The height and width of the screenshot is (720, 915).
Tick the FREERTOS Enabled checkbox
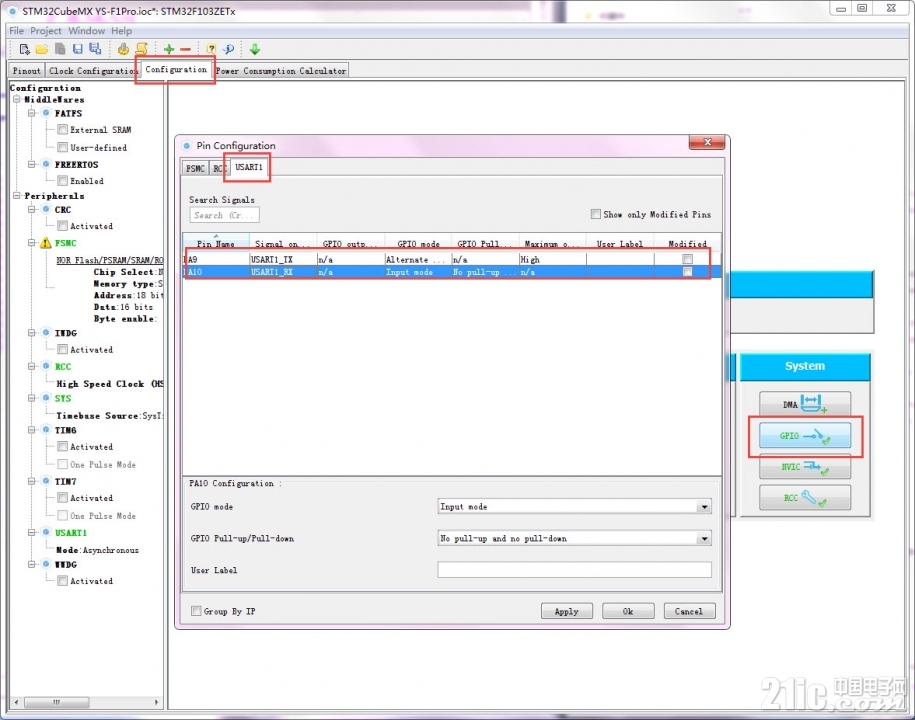[x=62, y=181]
